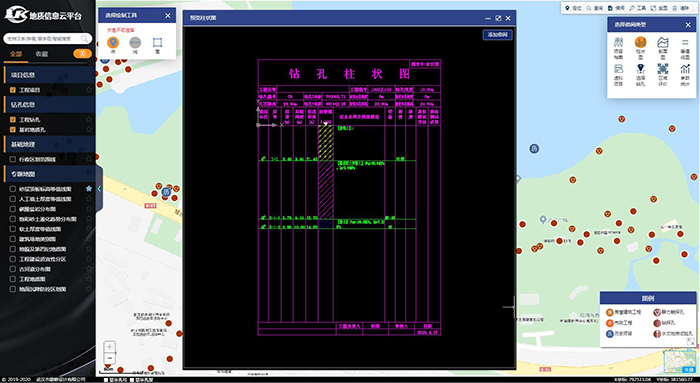Screen dimensions: 700x383
Task: Select the rectangle (面) drawing tool
Action: pos(157,45)
